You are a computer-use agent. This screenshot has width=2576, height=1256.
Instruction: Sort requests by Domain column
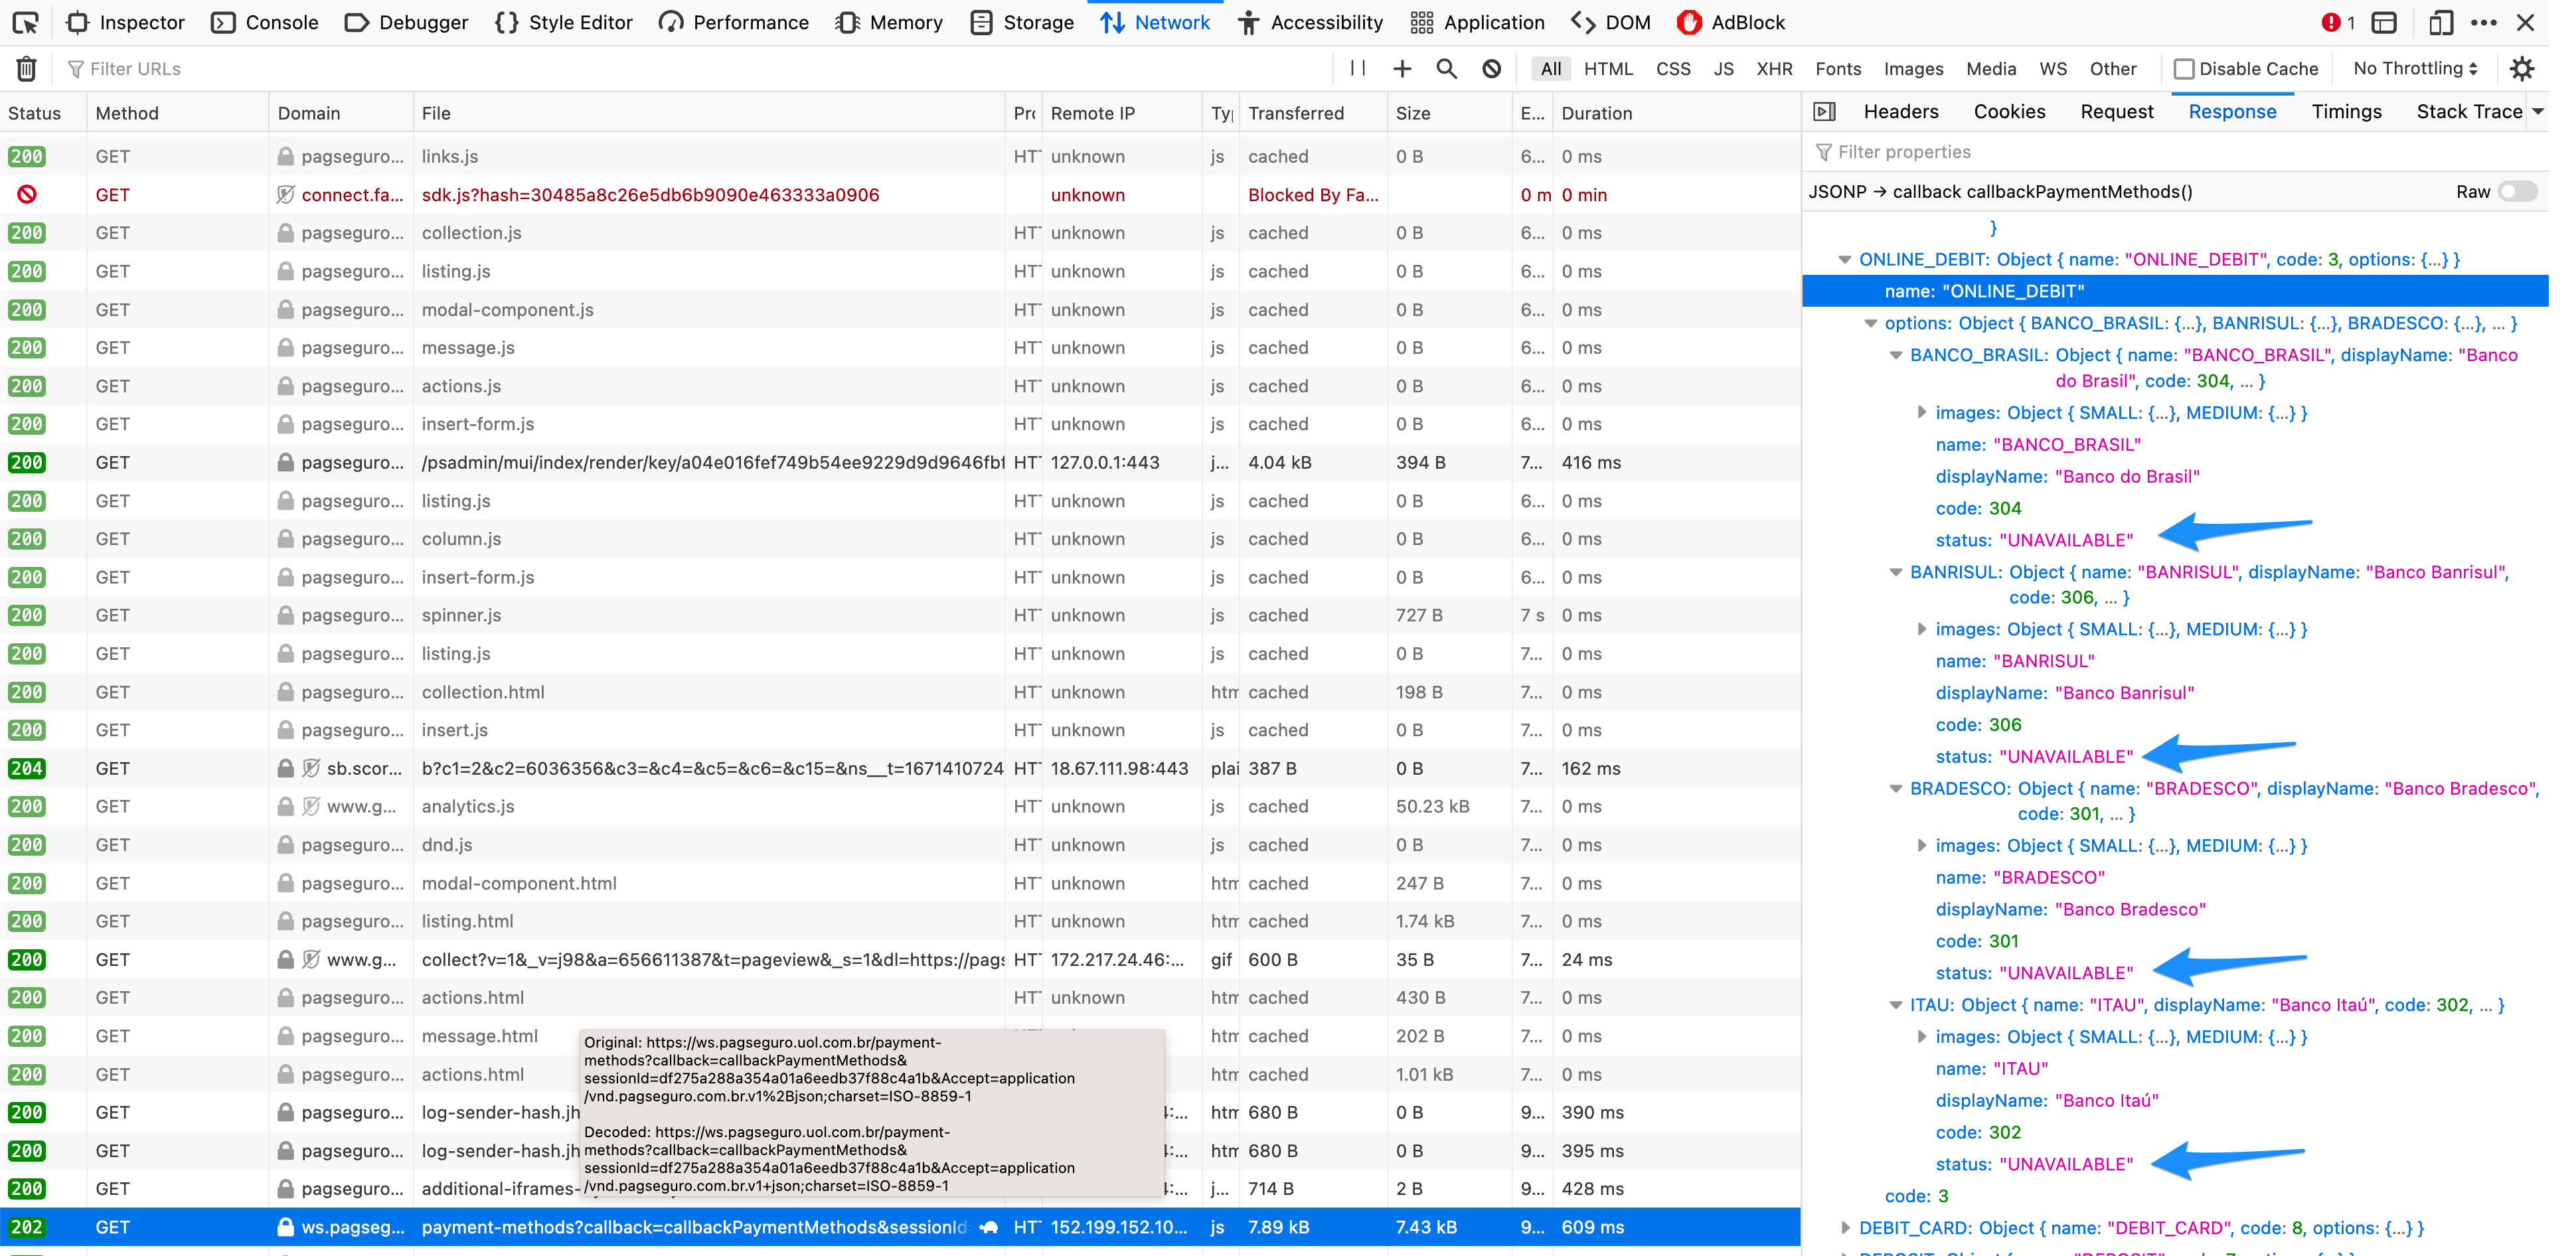point(341,113)
